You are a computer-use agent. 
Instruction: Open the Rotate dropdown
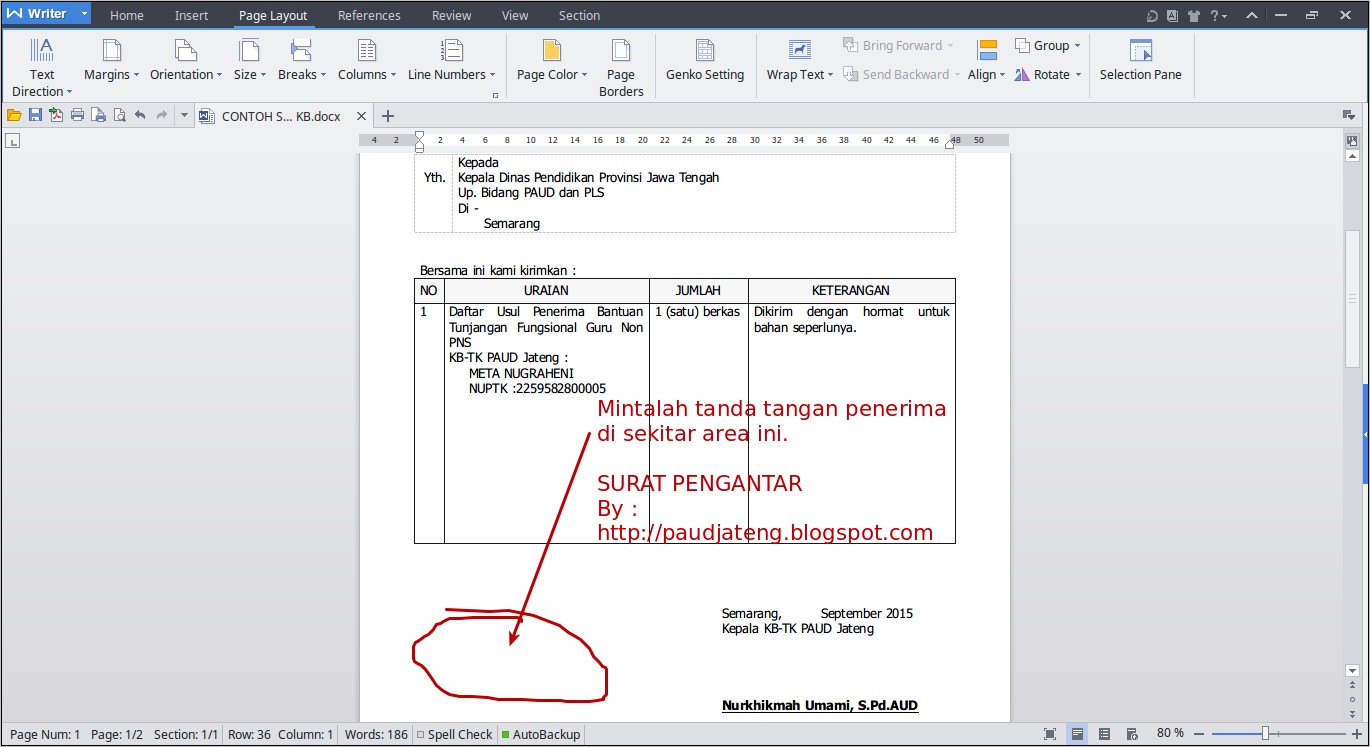coord(1049,75)
